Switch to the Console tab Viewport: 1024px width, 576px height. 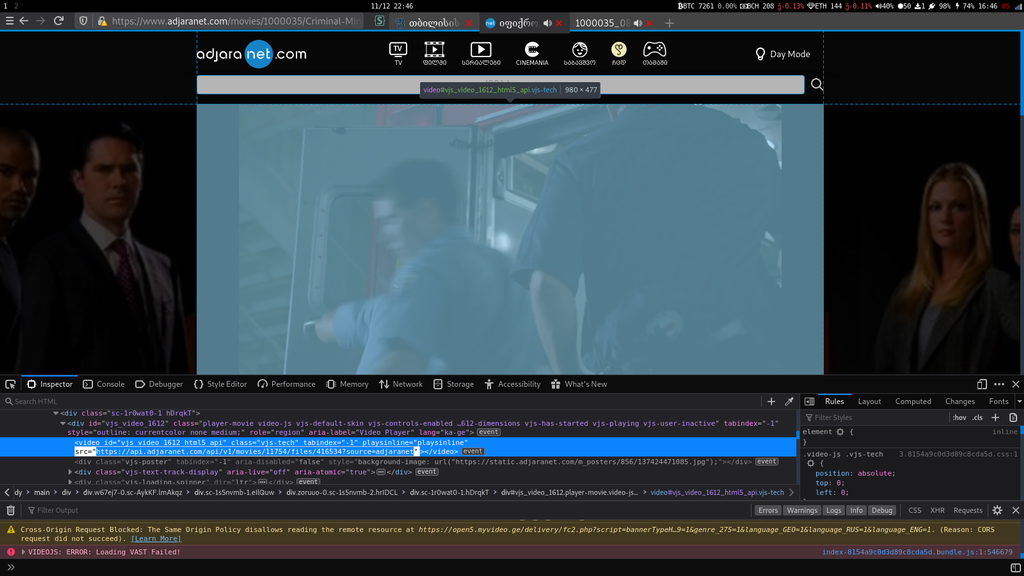[104, 384]
